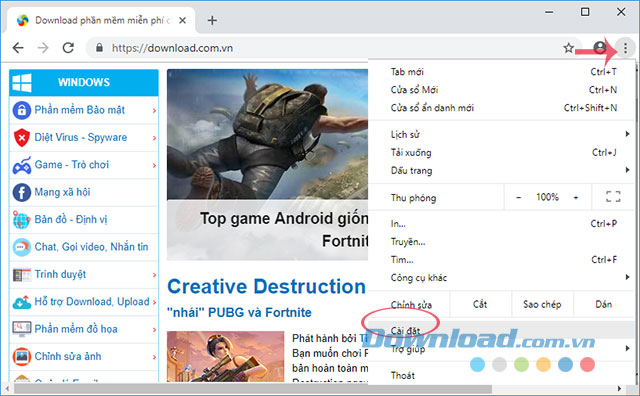Click the three-dot Chrome menu button
Image resolution: width=640 pixels, height=396 pixels.
tap(625, 48)
